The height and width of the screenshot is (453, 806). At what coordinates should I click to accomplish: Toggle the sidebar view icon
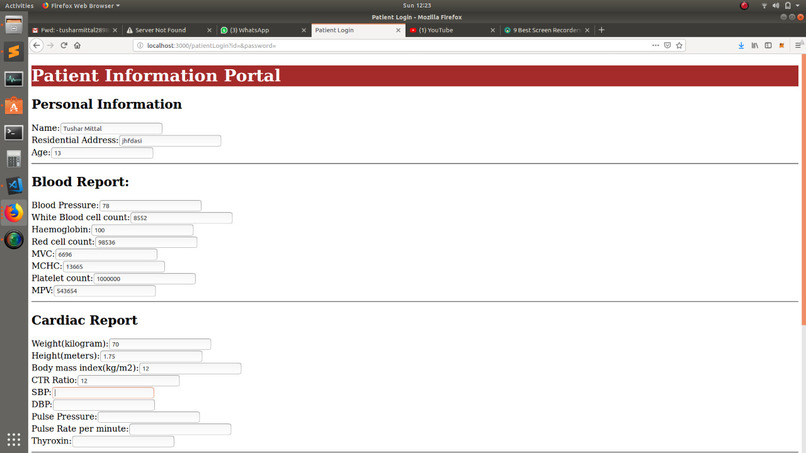(768, 45)
